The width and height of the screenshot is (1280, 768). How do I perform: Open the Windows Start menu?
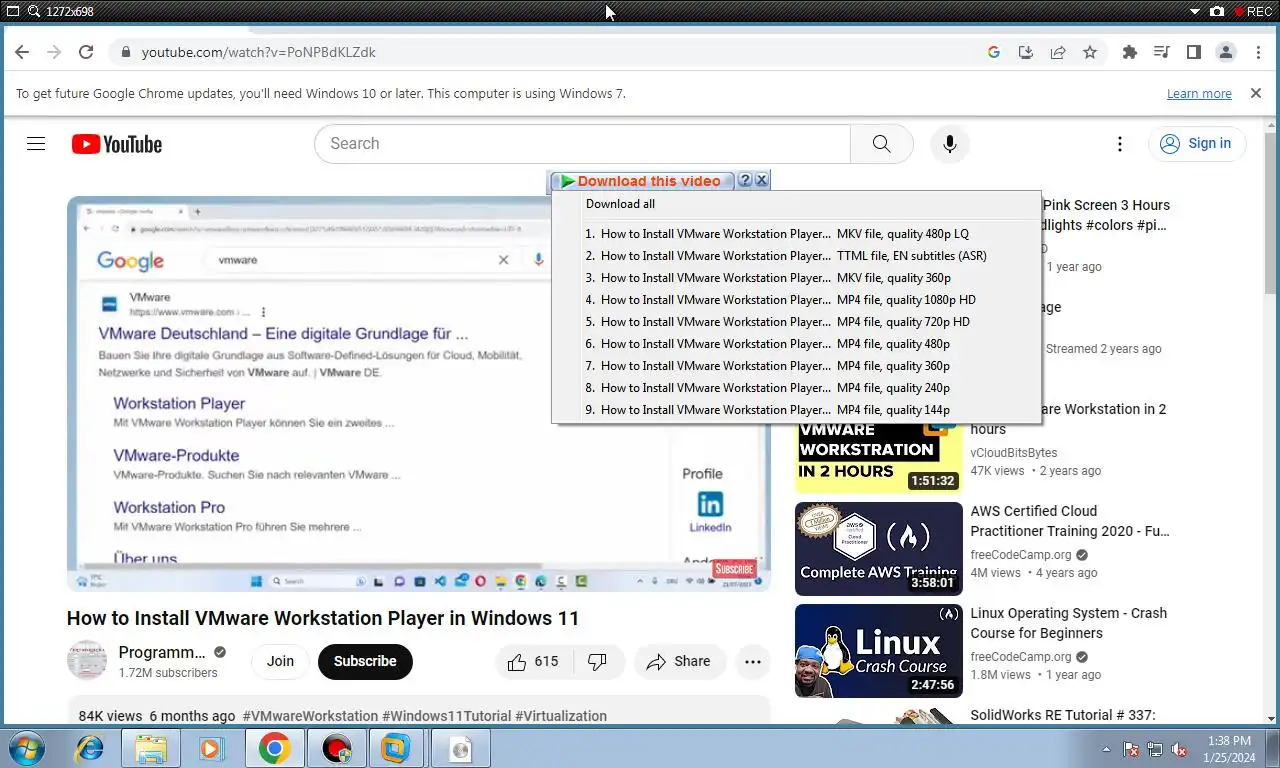[x=25, y=748]
